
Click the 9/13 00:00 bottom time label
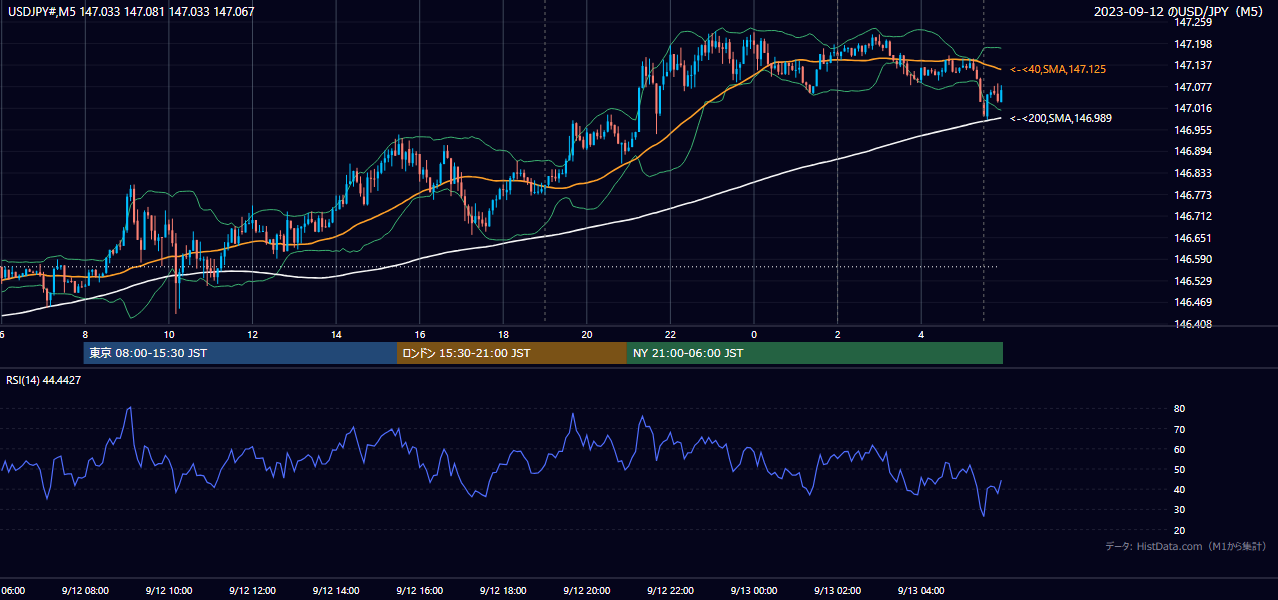(x=753, y=591)
